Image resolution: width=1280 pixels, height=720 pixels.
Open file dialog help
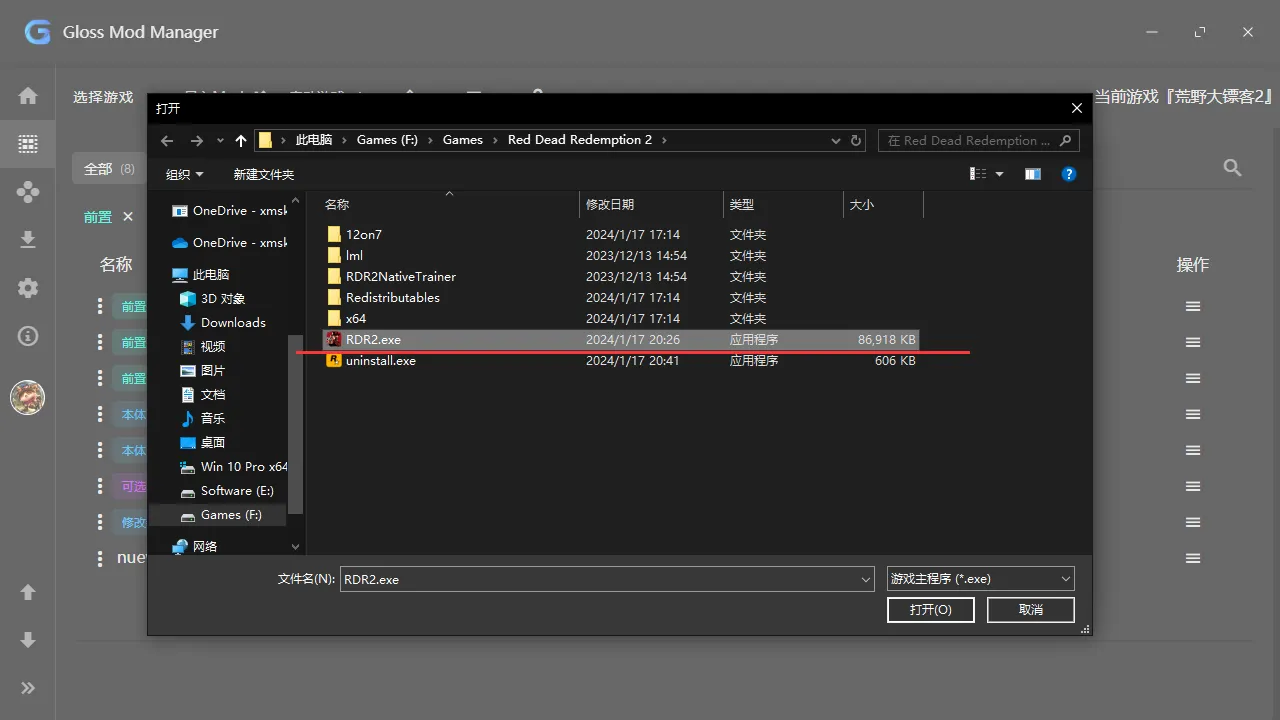pyautogui.click(x=1069, y=174)
